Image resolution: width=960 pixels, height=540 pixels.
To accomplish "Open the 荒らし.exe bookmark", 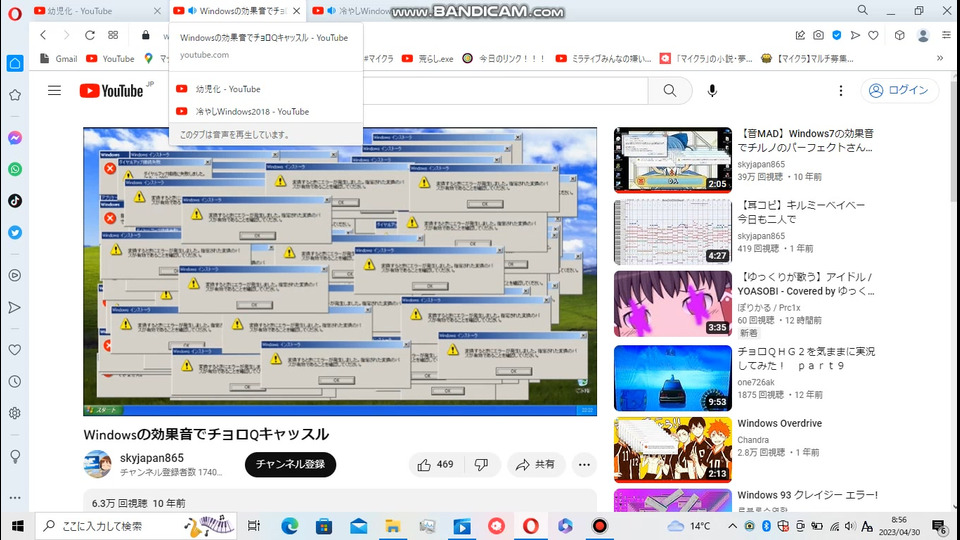I will click(428, 59).
